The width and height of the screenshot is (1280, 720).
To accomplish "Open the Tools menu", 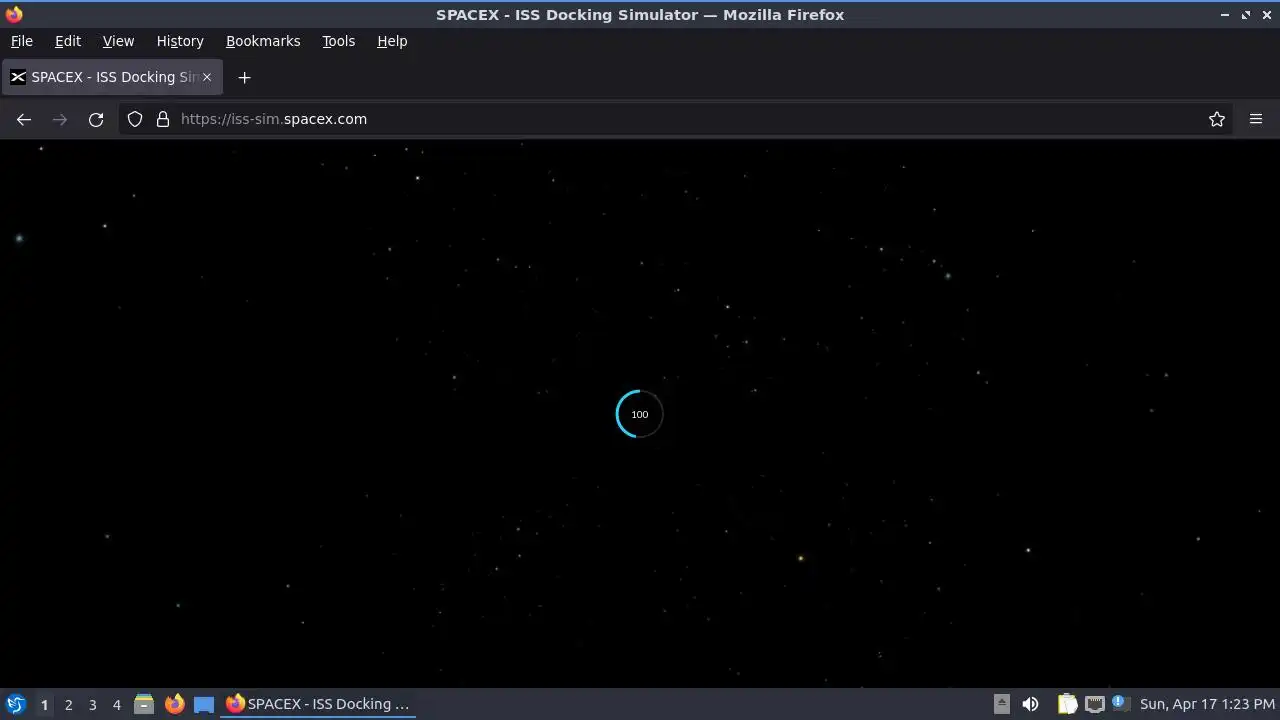I will pos(338,41).
